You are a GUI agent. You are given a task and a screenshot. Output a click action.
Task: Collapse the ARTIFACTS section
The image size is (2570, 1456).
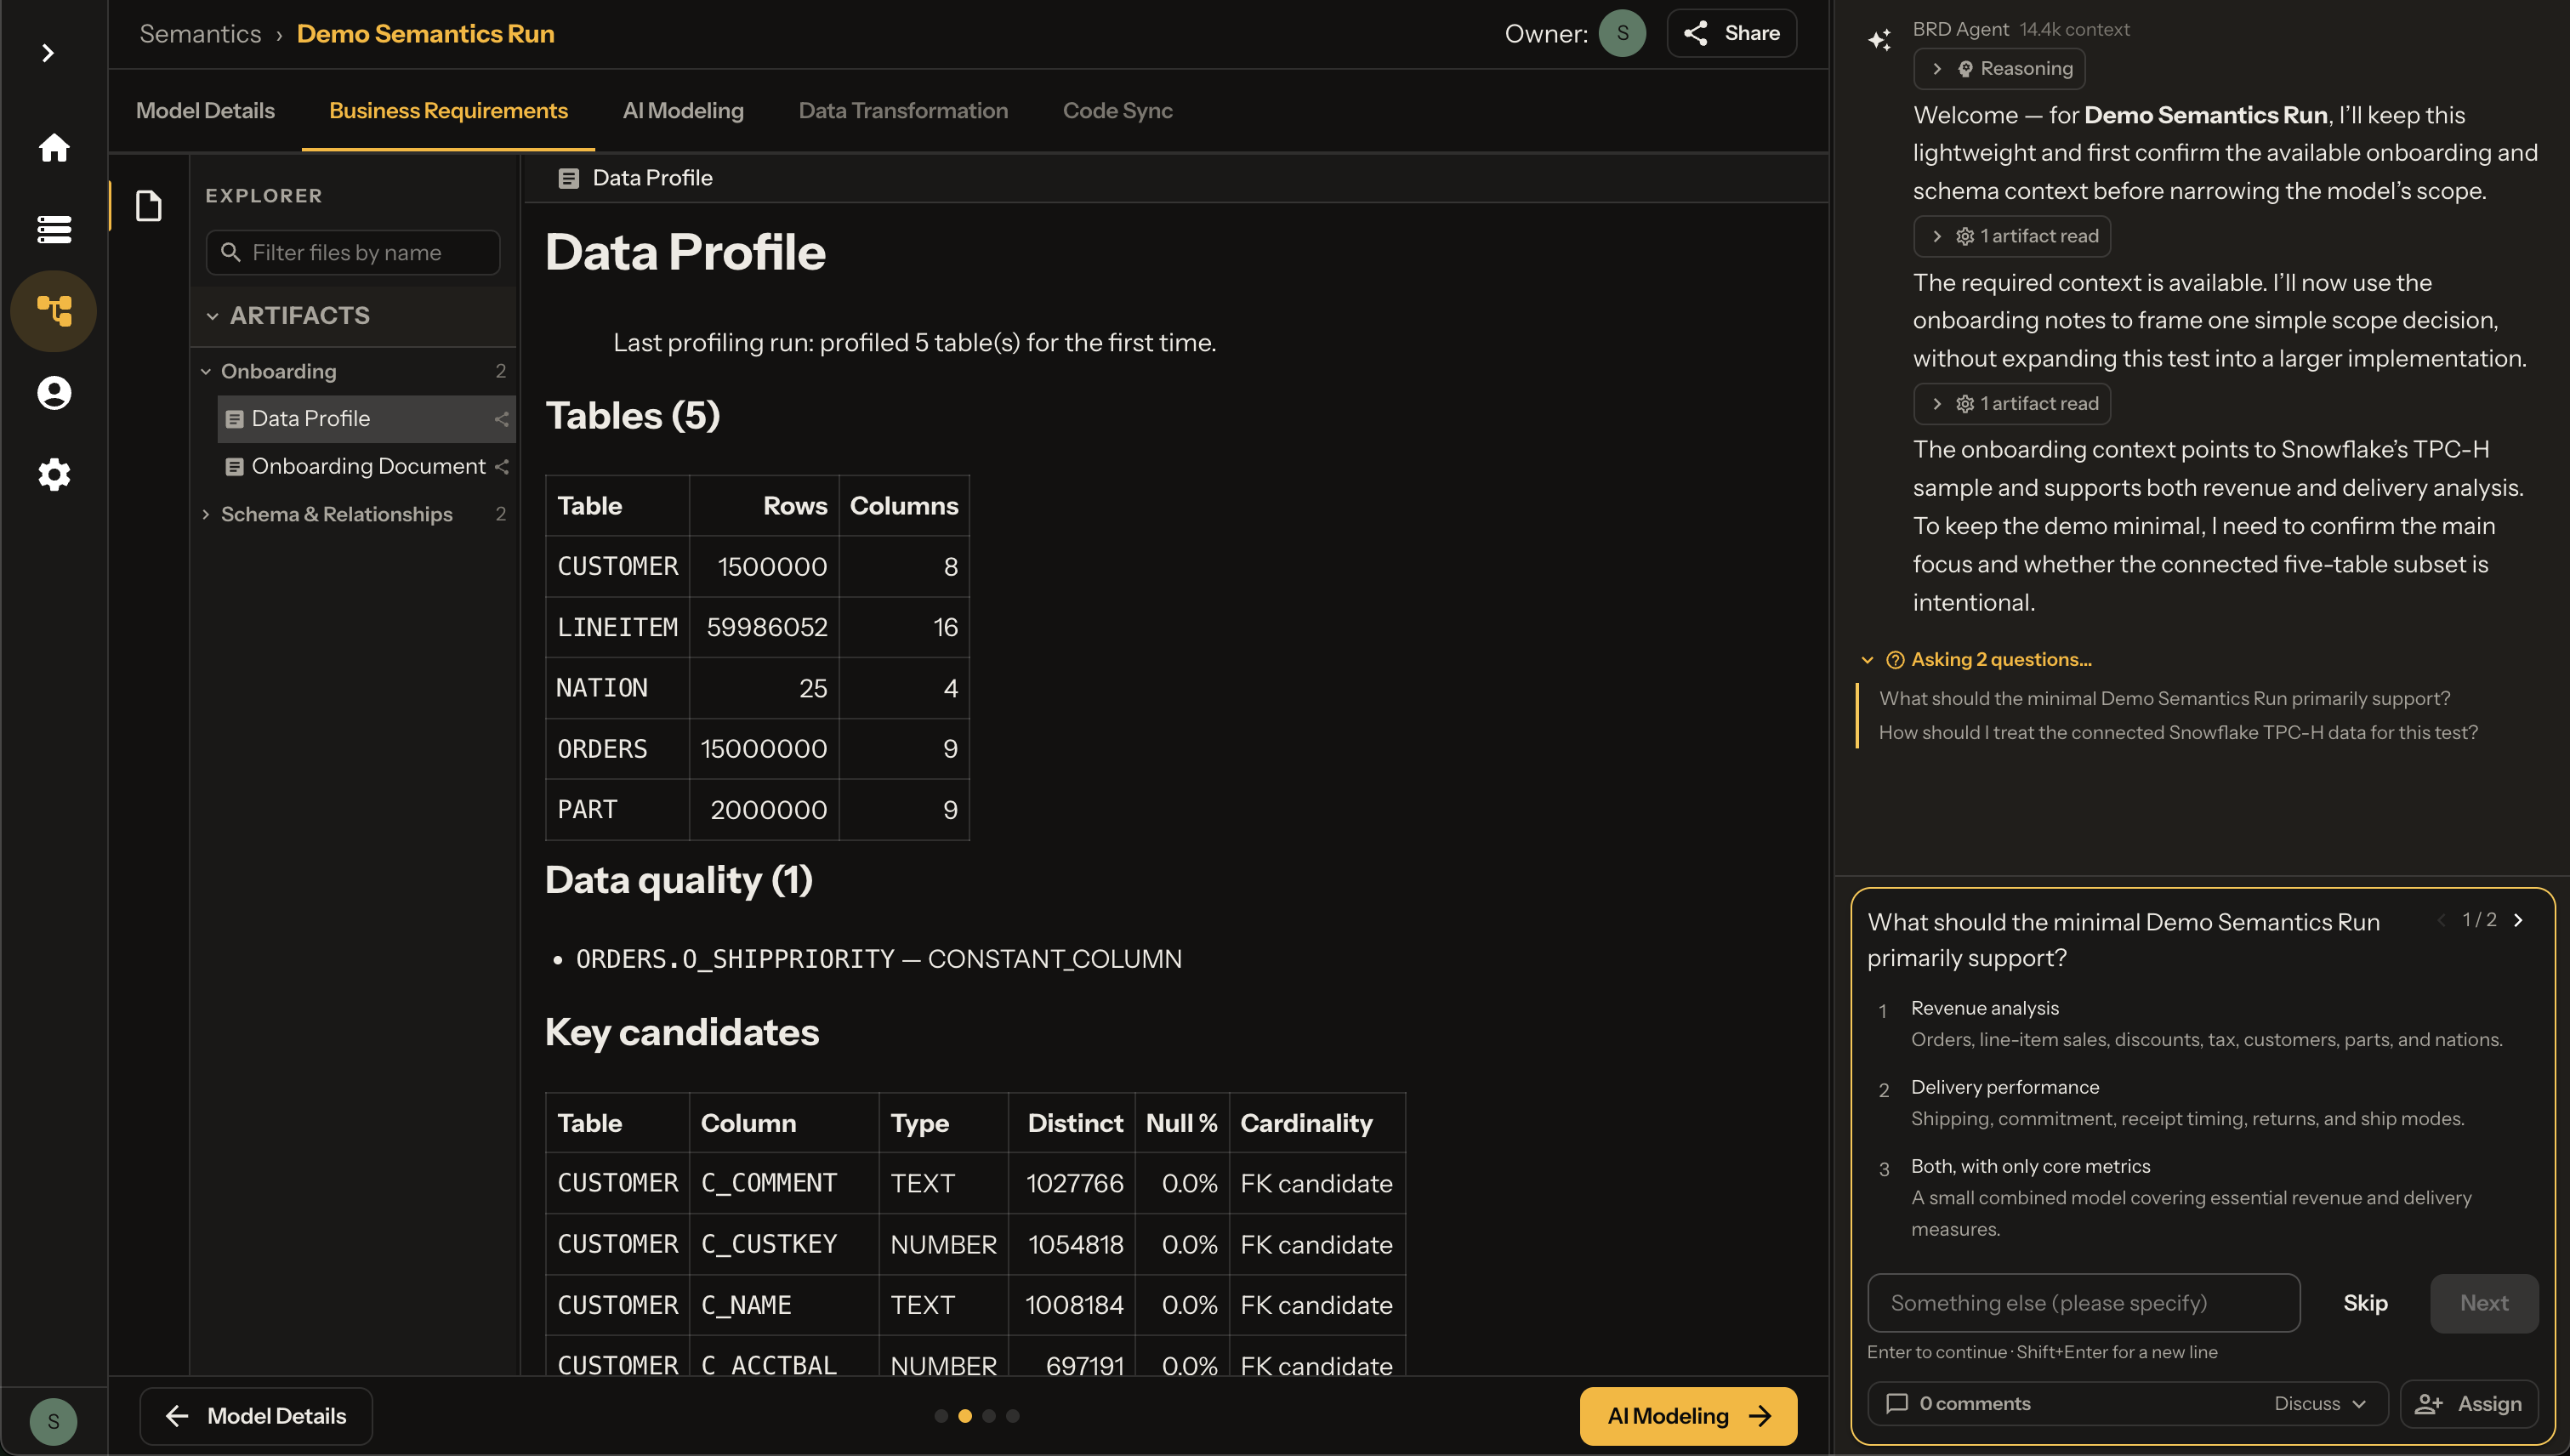coord(212,316)
